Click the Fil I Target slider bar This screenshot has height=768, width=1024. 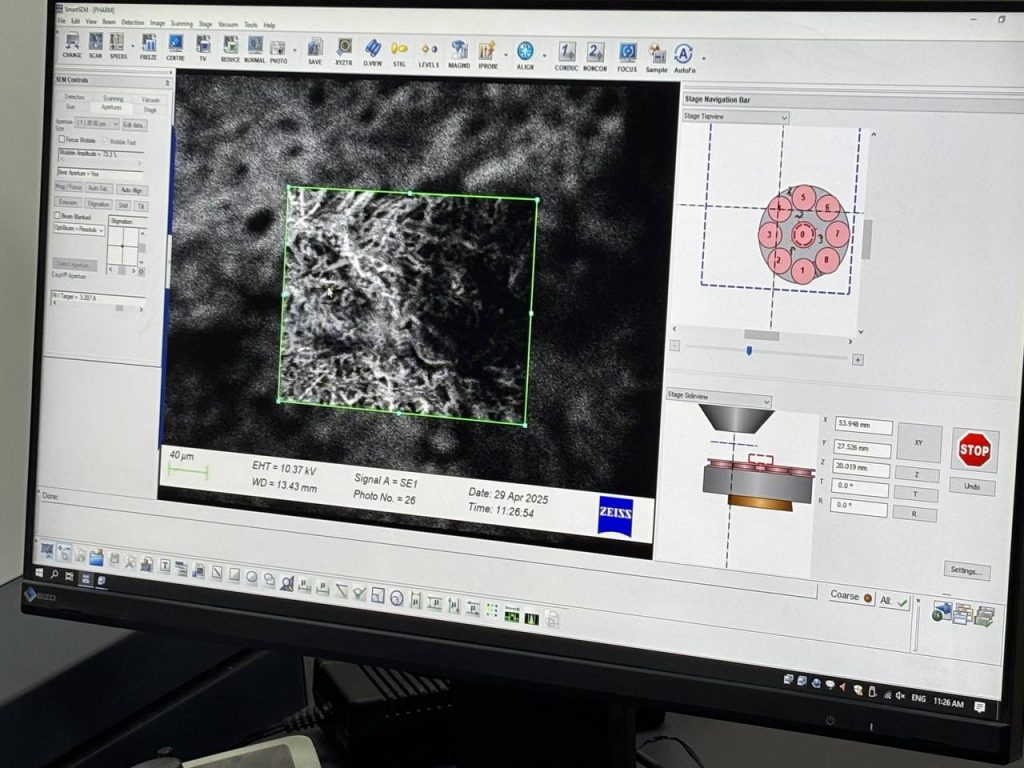[x=98, y=308]
